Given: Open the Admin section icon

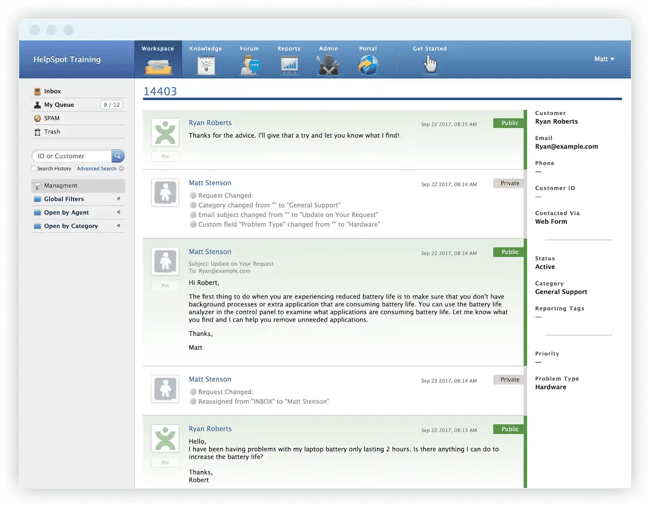Looking at the screenshot, I should click(328, 66).
